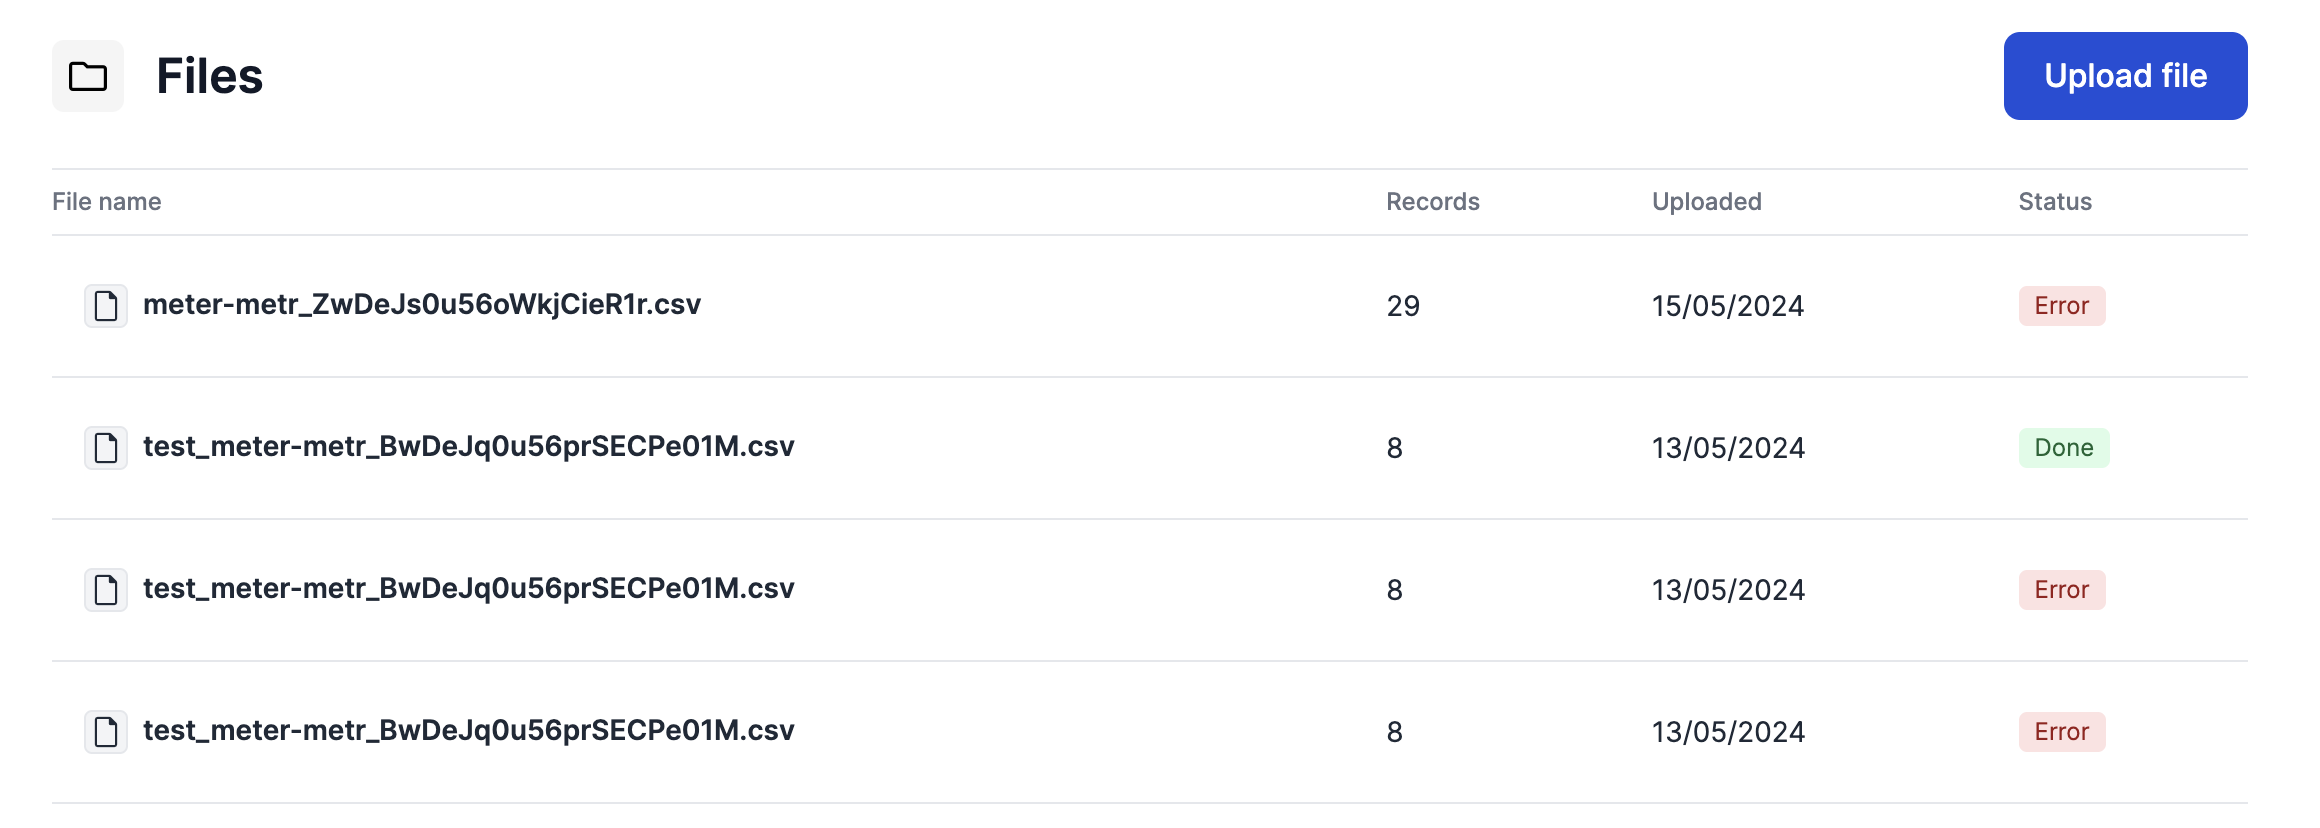This screenshot has width=2320, height=828.
Task: Open the test_meter-metr file marked Done
Action: (468, 447)
